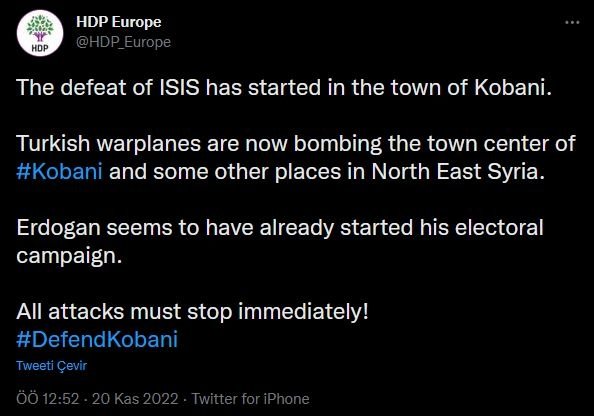Click the word ISIS in the tweet
This screenshot has height=416, width=594.
coord(179,88)
